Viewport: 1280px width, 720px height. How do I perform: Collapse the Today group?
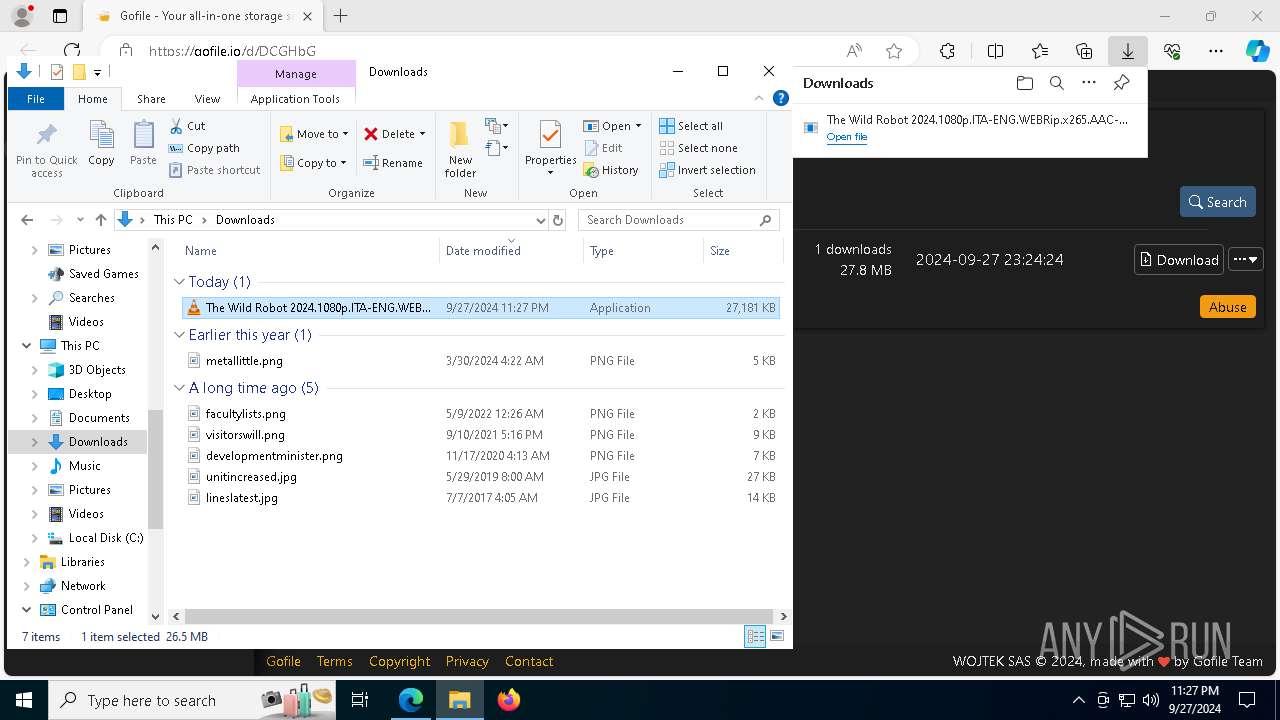[x=180, y=282]
